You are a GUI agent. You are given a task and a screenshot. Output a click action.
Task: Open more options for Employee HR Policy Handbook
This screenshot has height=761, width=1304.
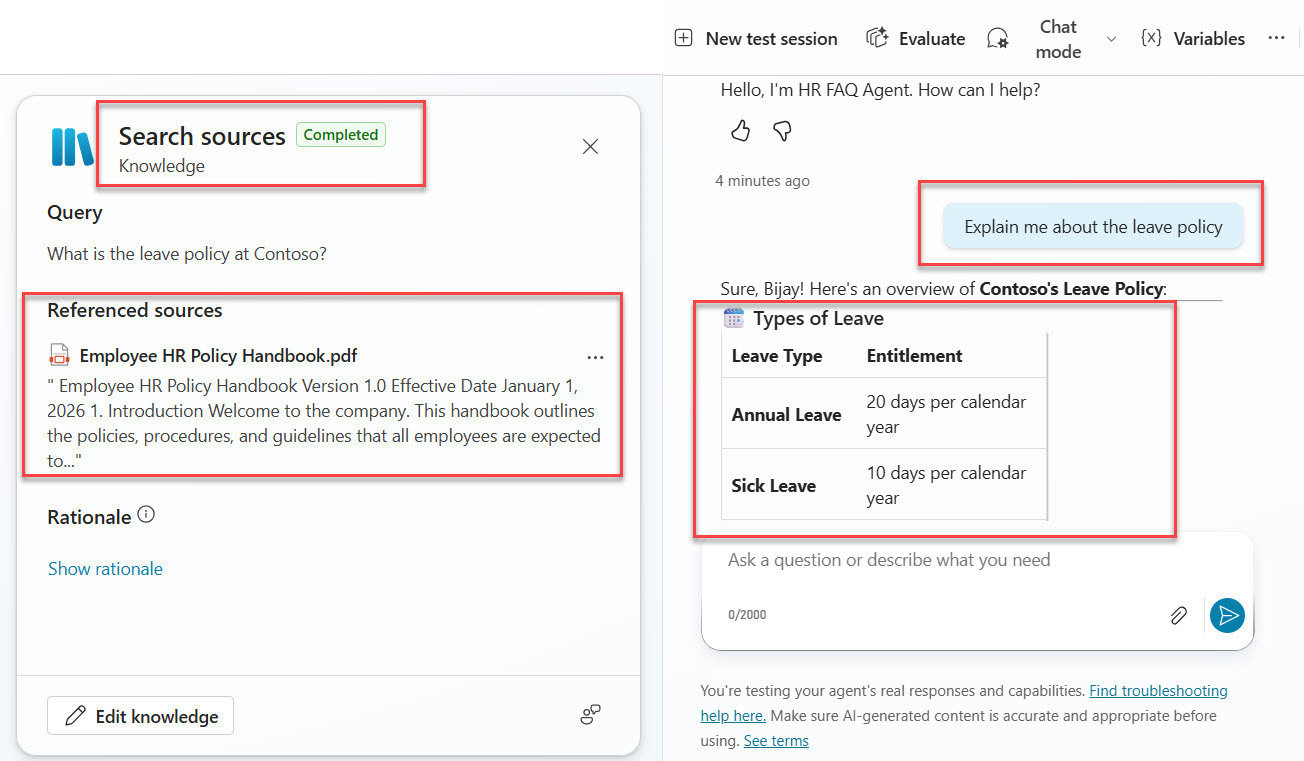596,357
